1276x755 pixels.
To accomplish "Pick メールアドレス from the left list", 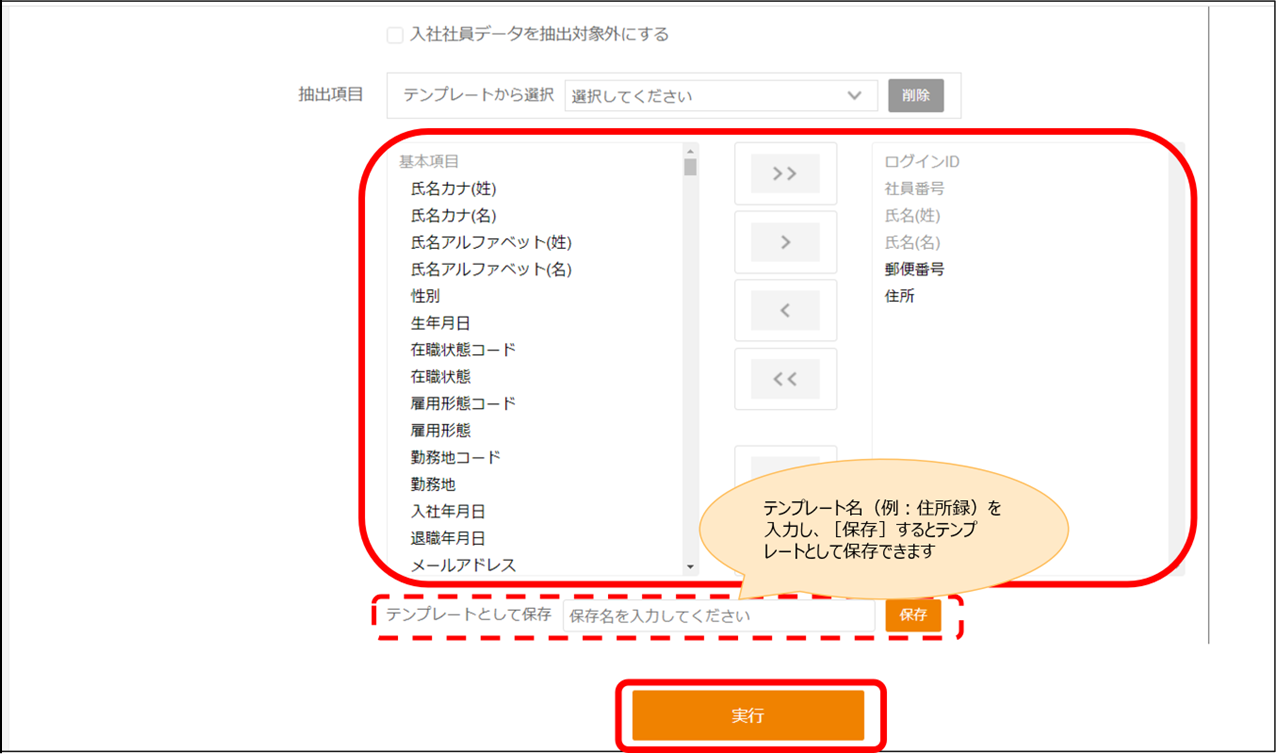I will [463, 565].
